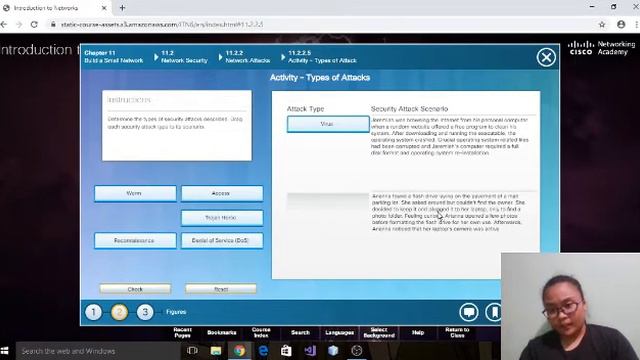
Task: Click the Cisco Networking Academy logo
Action: click(602, 48)
